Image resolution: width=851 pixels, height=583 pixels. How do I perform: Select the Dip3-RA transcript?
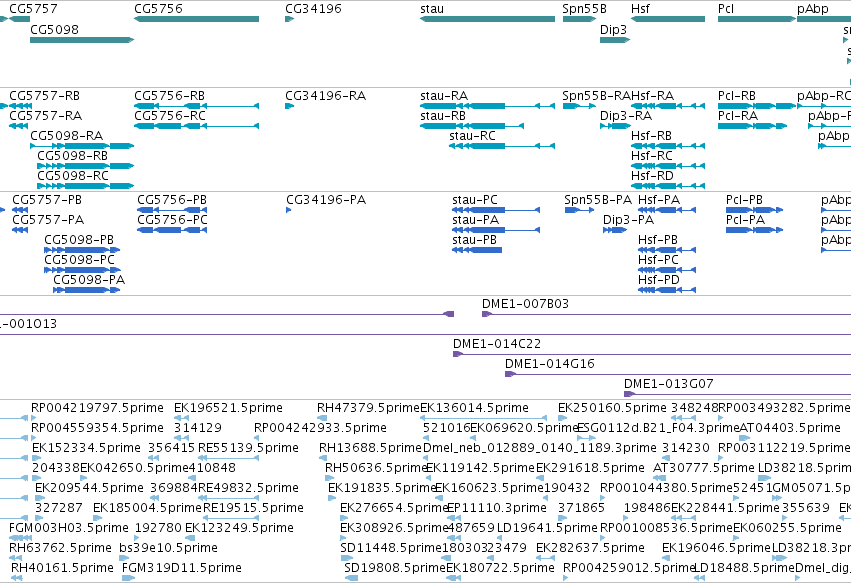point(615,126)
